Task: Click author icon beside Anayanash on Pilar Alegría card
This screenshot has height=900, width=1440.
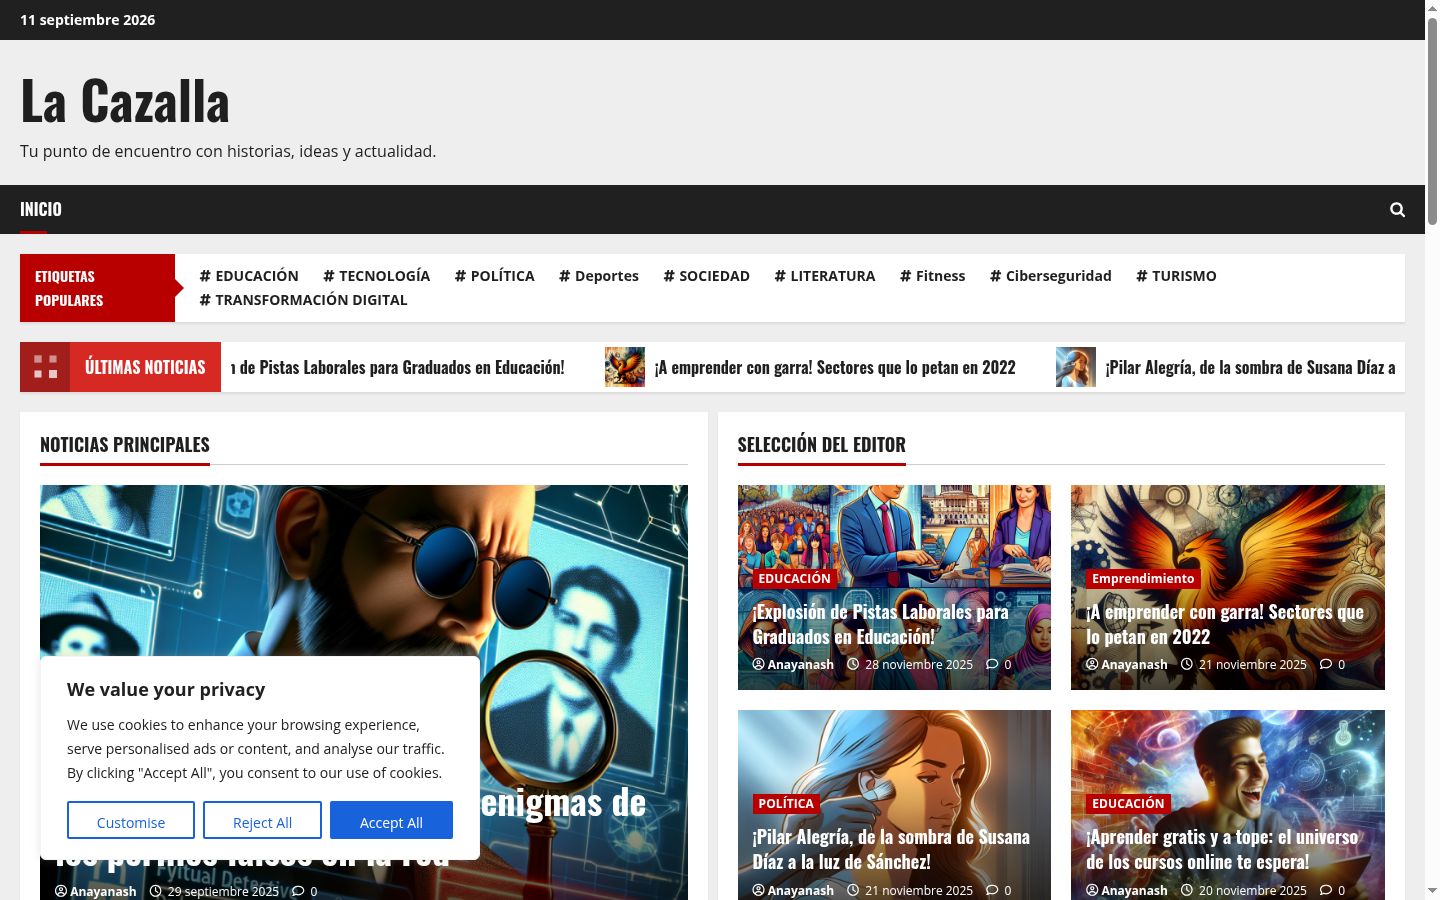Action: point(758,890)
